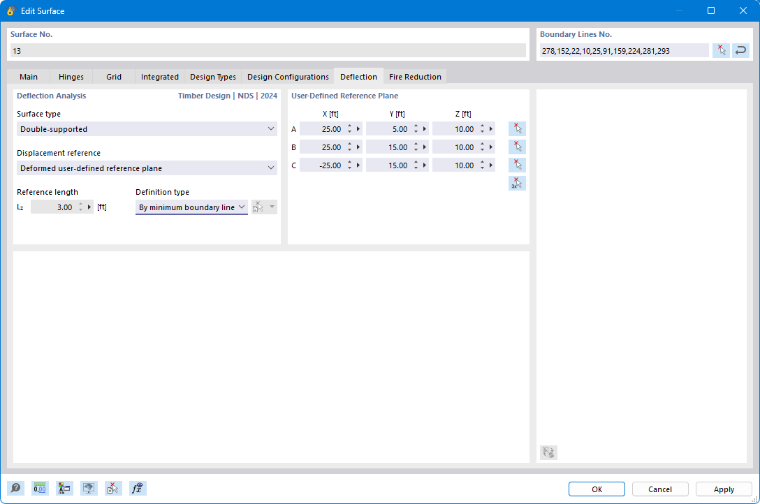Pick three plane points graphically icon

[x=517, y=183]
